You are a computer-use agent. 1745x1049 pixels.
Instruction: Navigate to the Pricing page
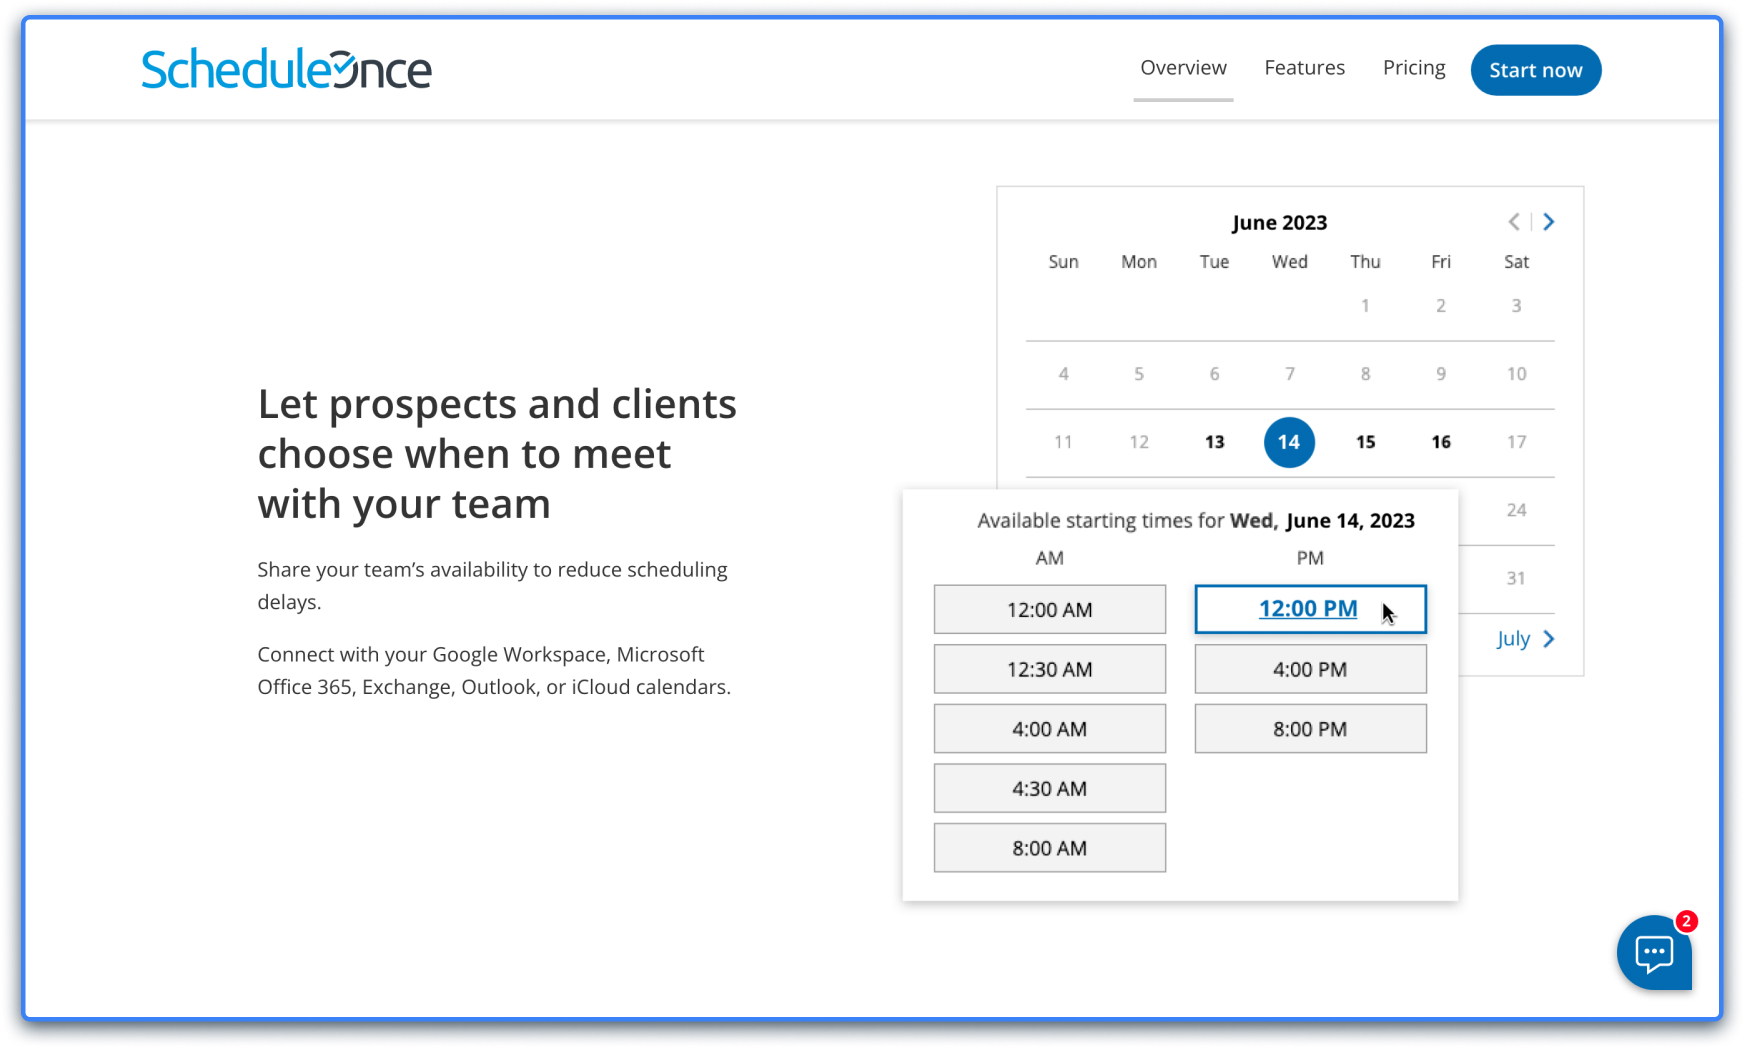(x=1413, y=67)
